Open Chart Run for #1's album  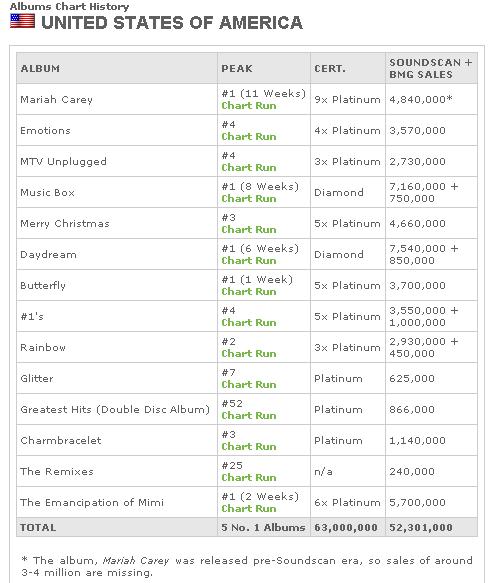pos(249,322)
